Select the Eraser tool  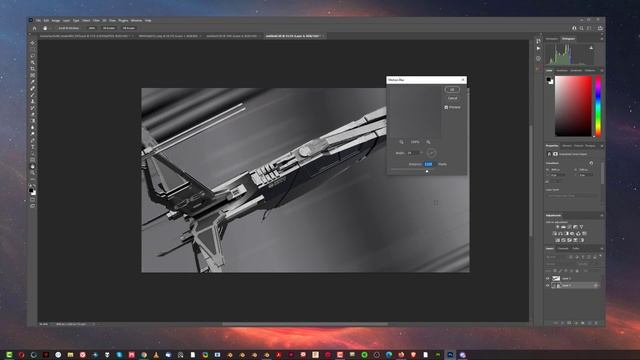33,114
